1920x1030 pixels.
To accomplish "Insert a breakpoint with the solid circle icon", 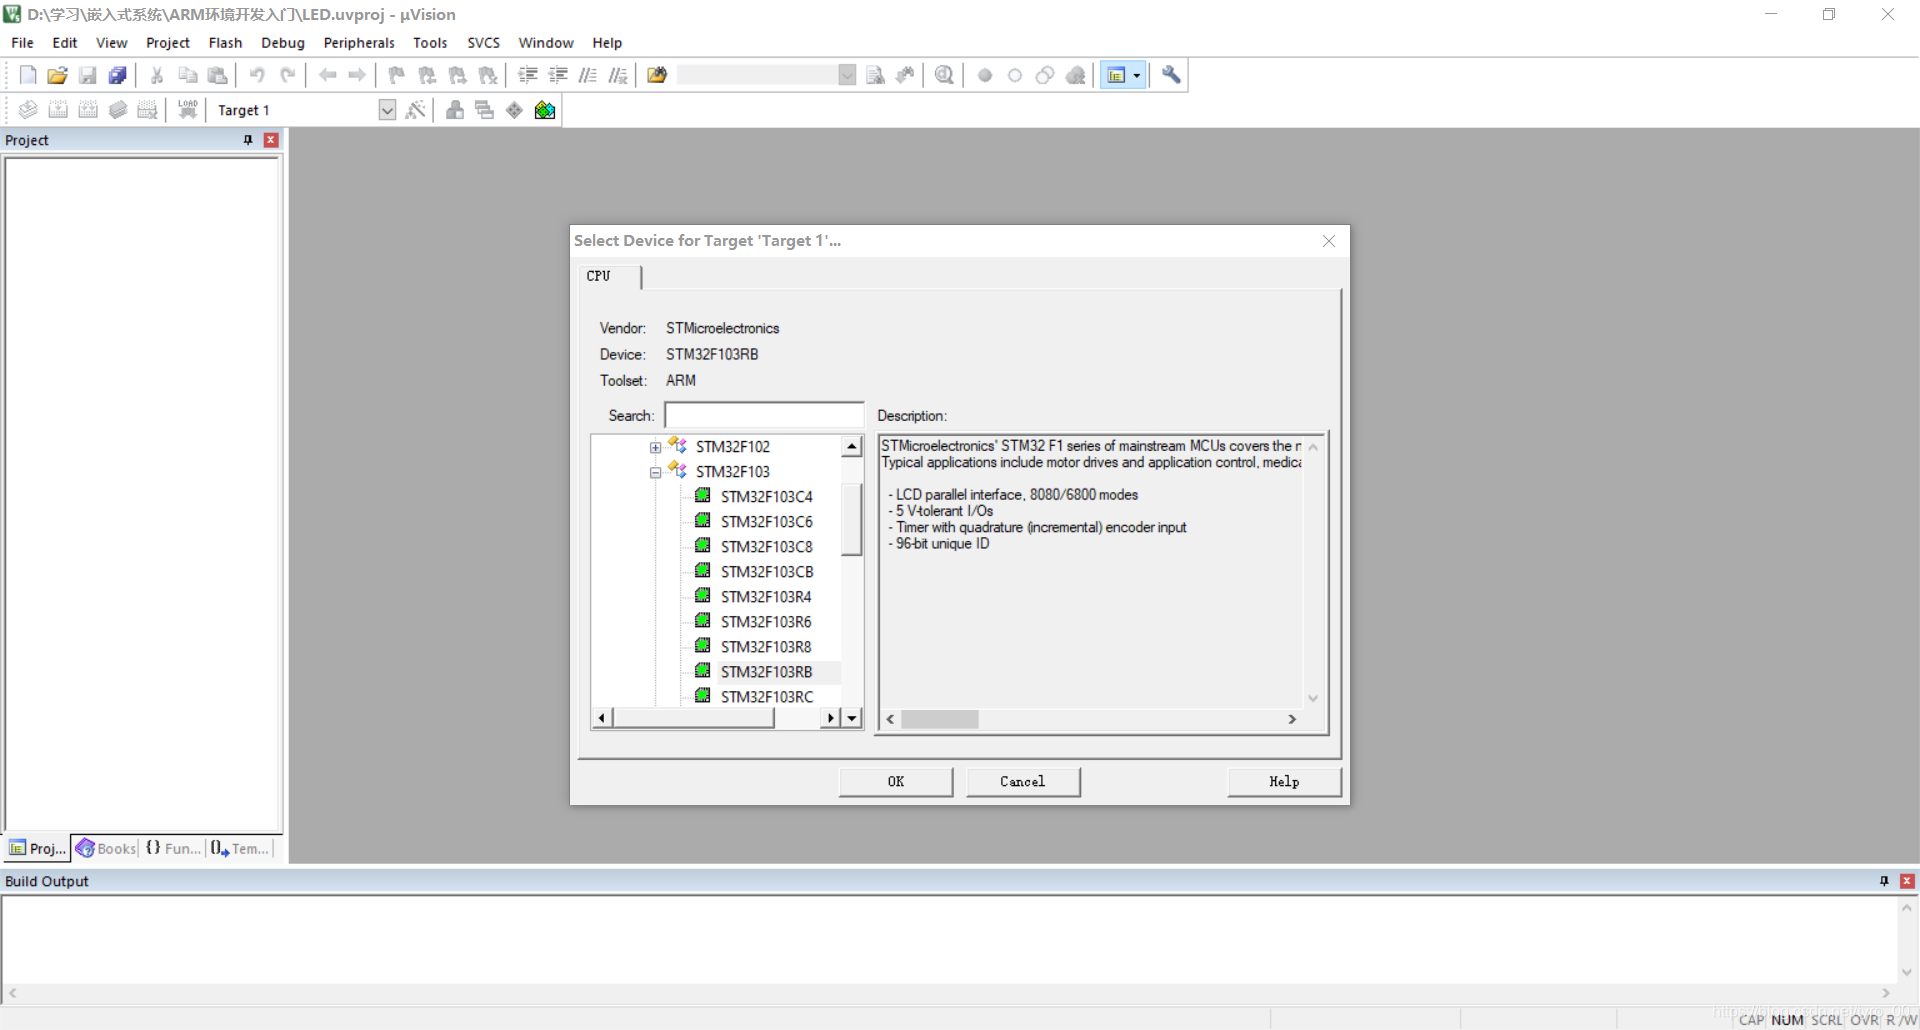I will (985, 75).
